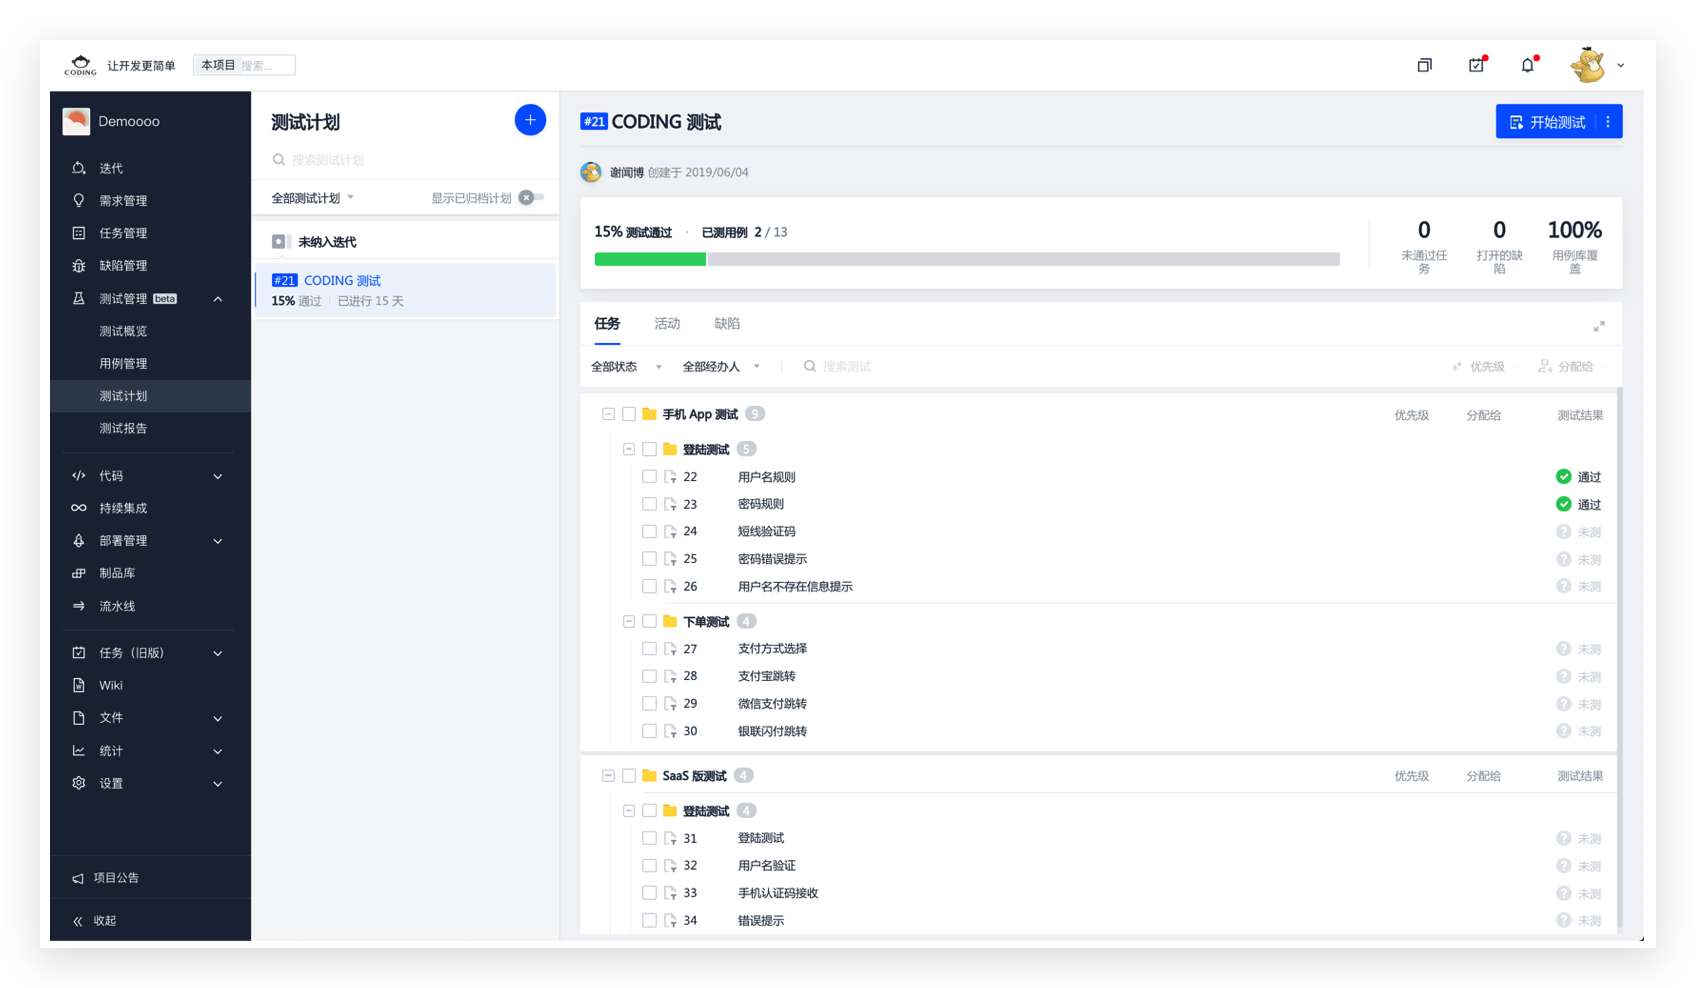Open the task checklist icon with red dot

click(x=1476, y=65)
